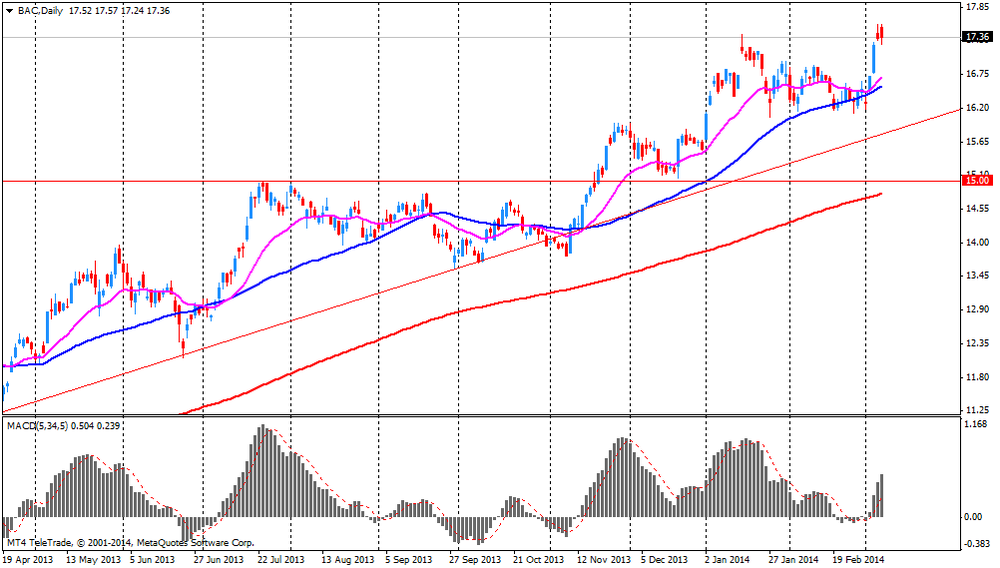Click the 11.25 price axis label

(977, 410)
